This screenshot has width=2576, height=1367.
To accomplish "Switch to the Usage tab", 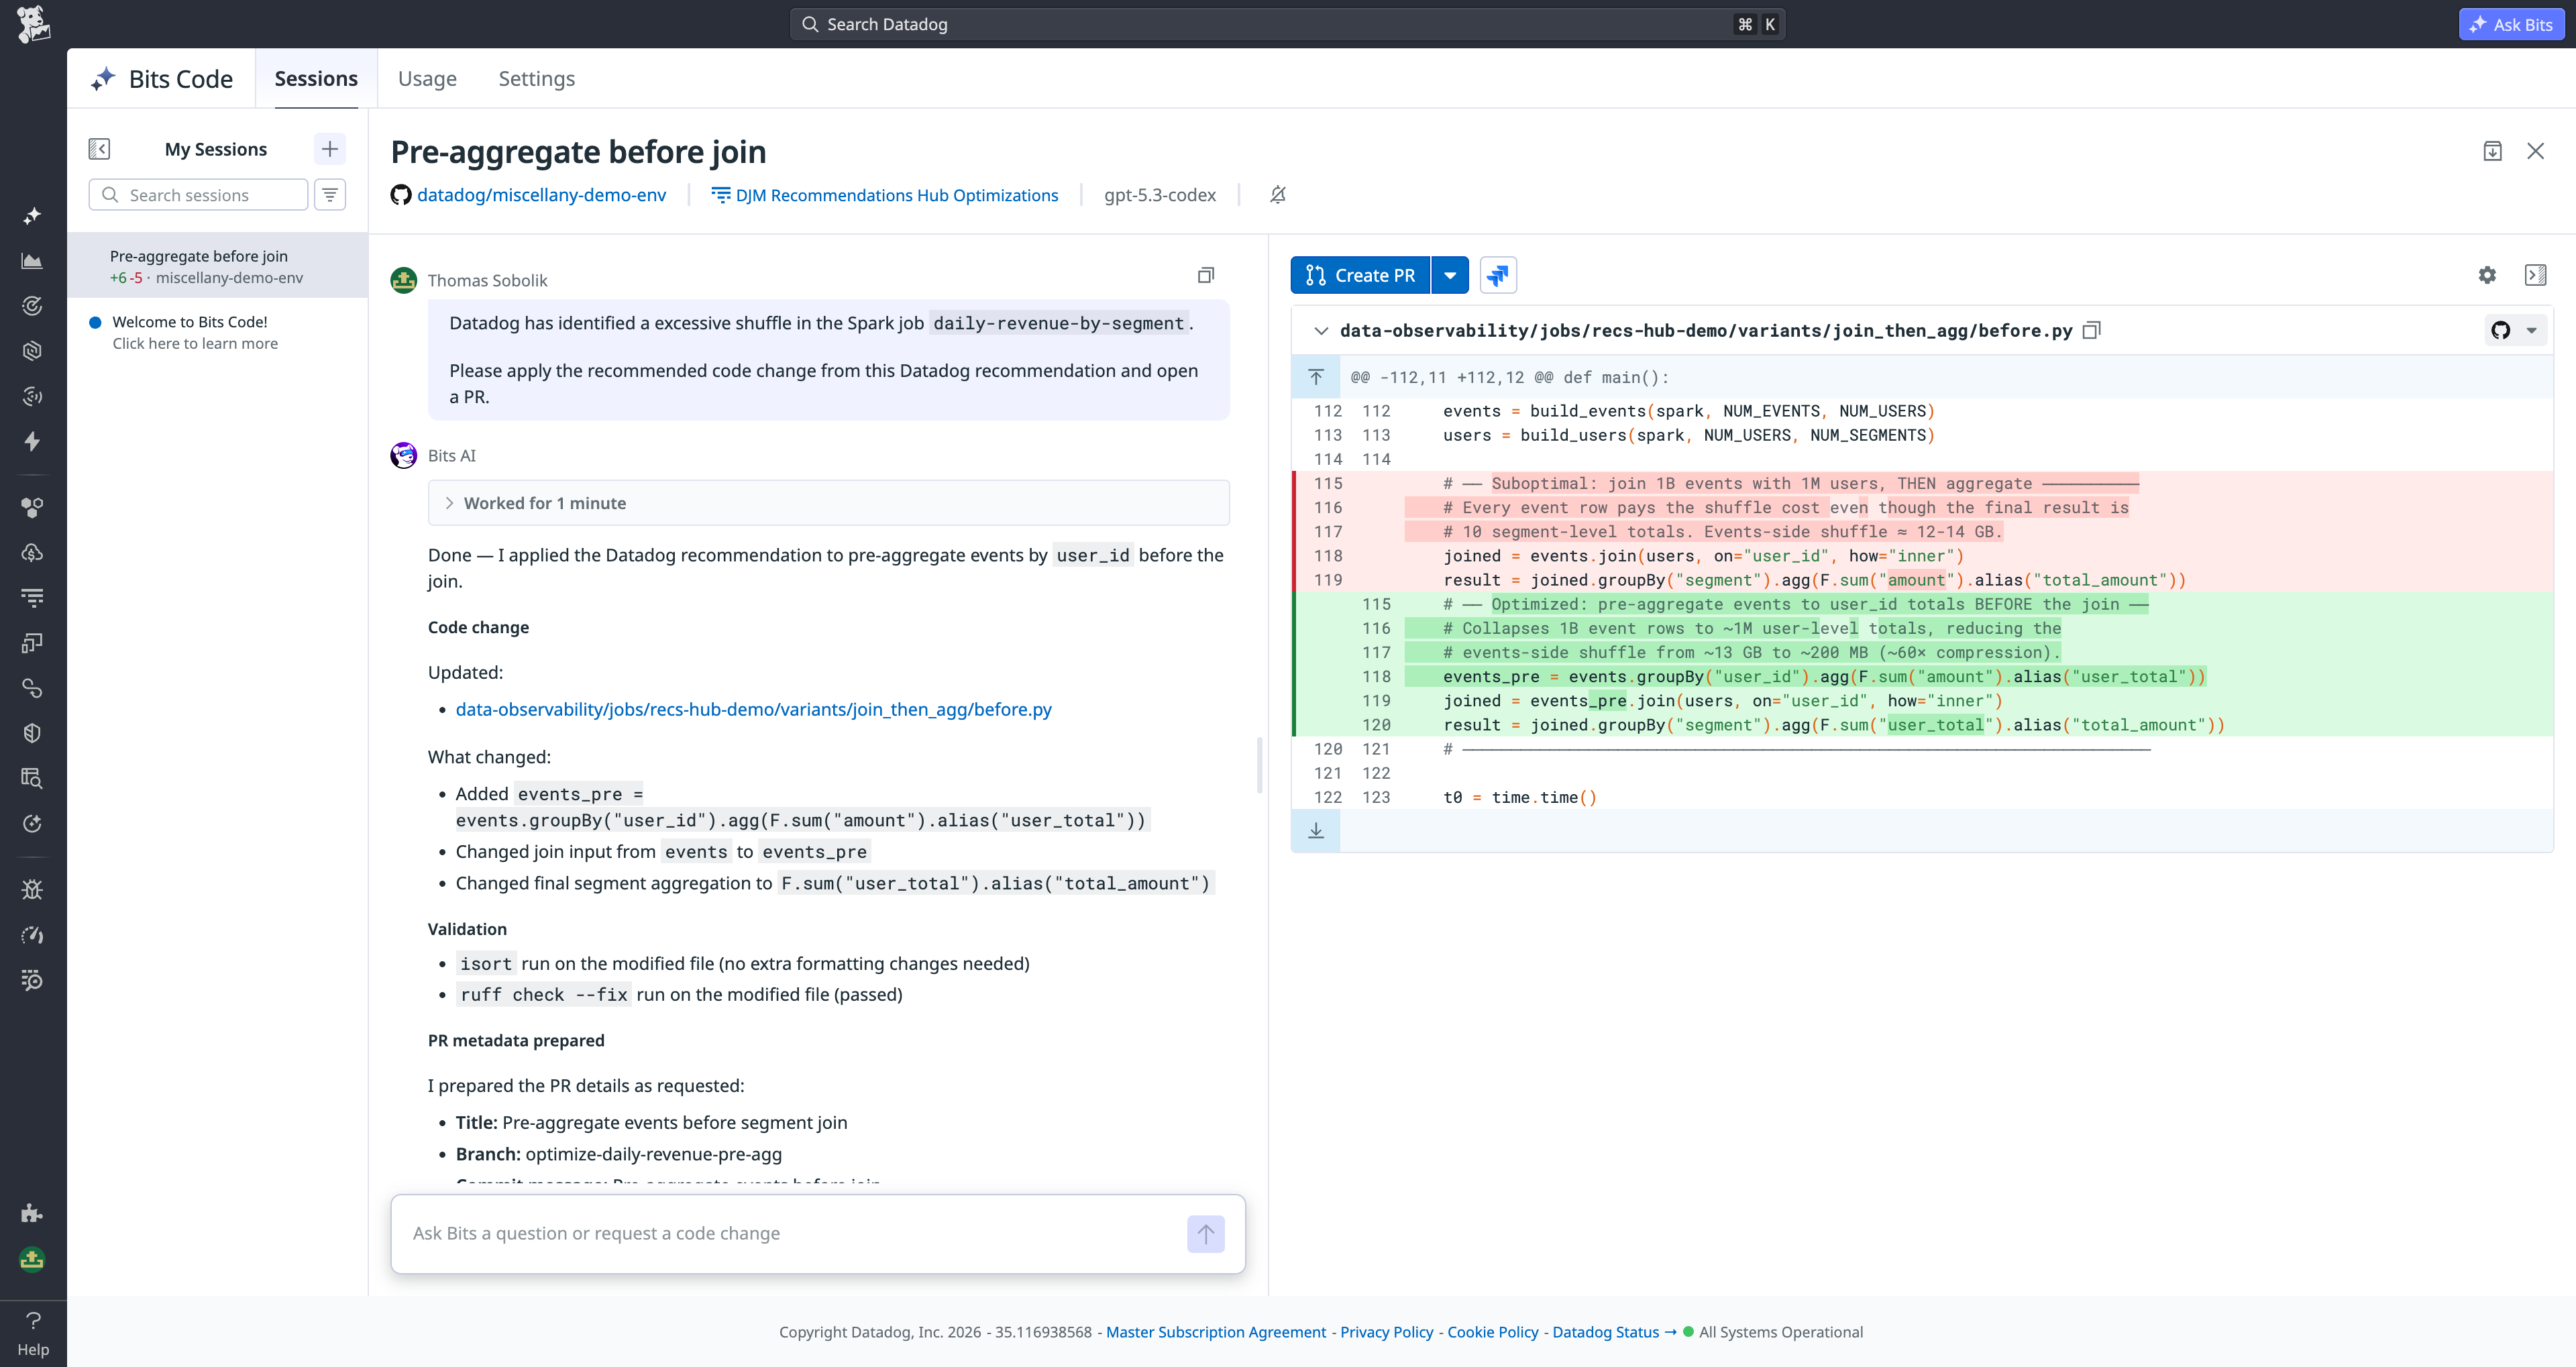I will (x=427, y=78).
